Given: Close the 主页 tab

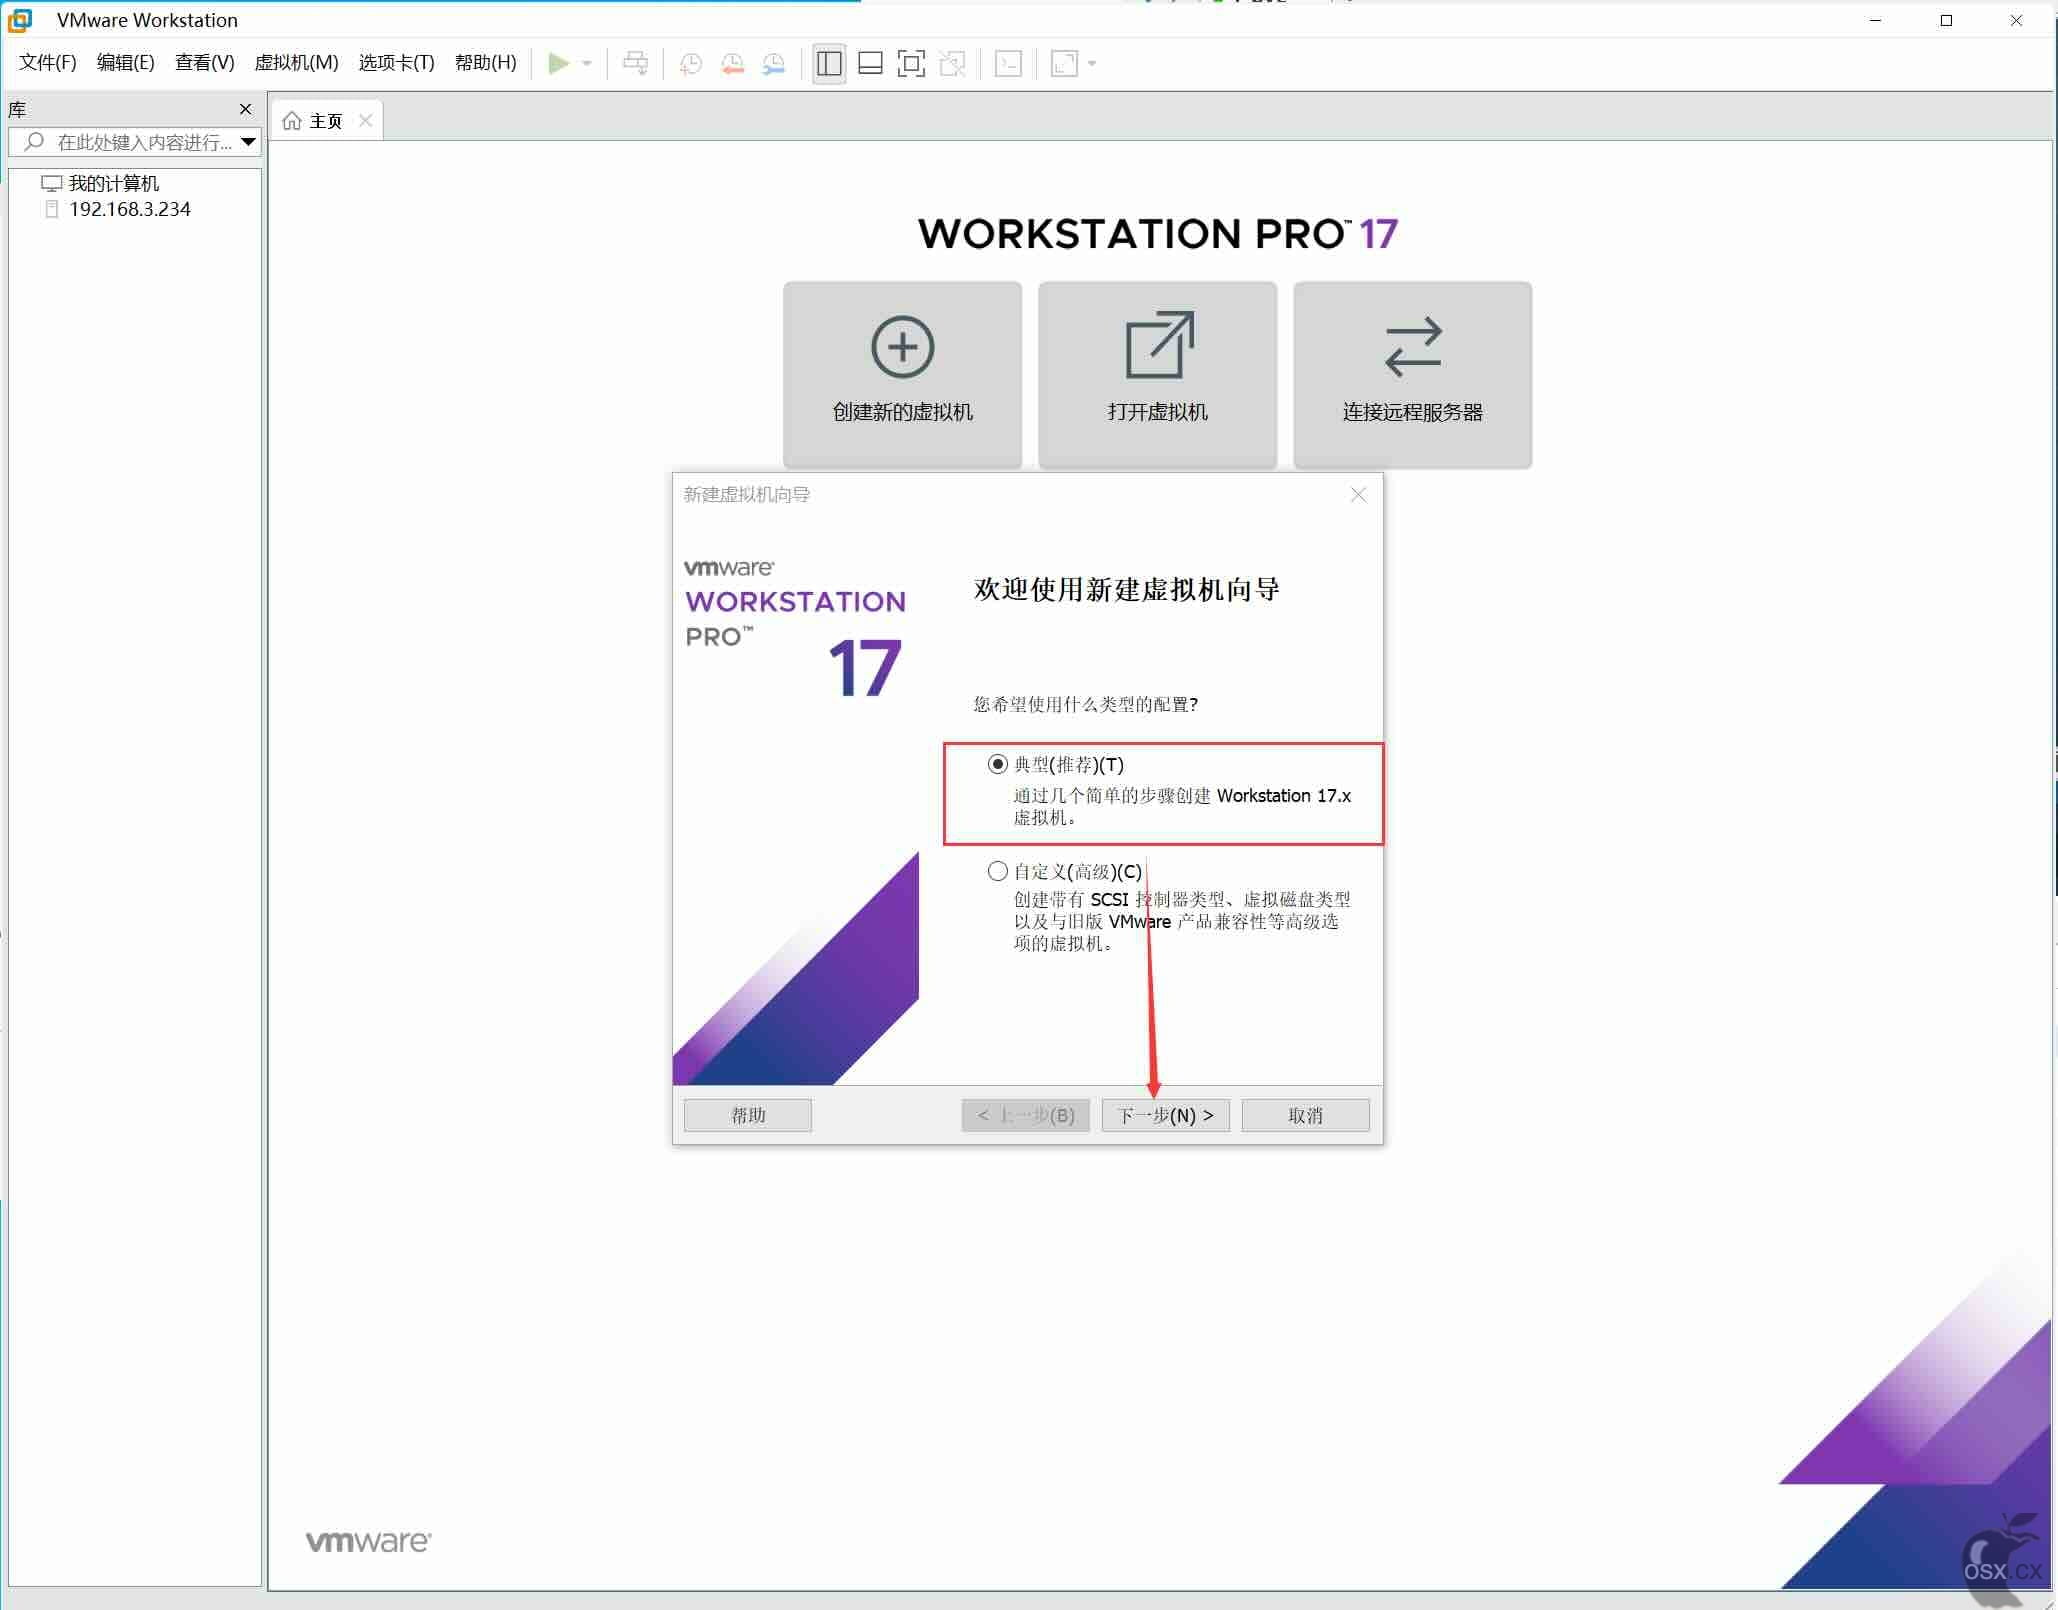Looking at the screenshot, I should 366,121.
